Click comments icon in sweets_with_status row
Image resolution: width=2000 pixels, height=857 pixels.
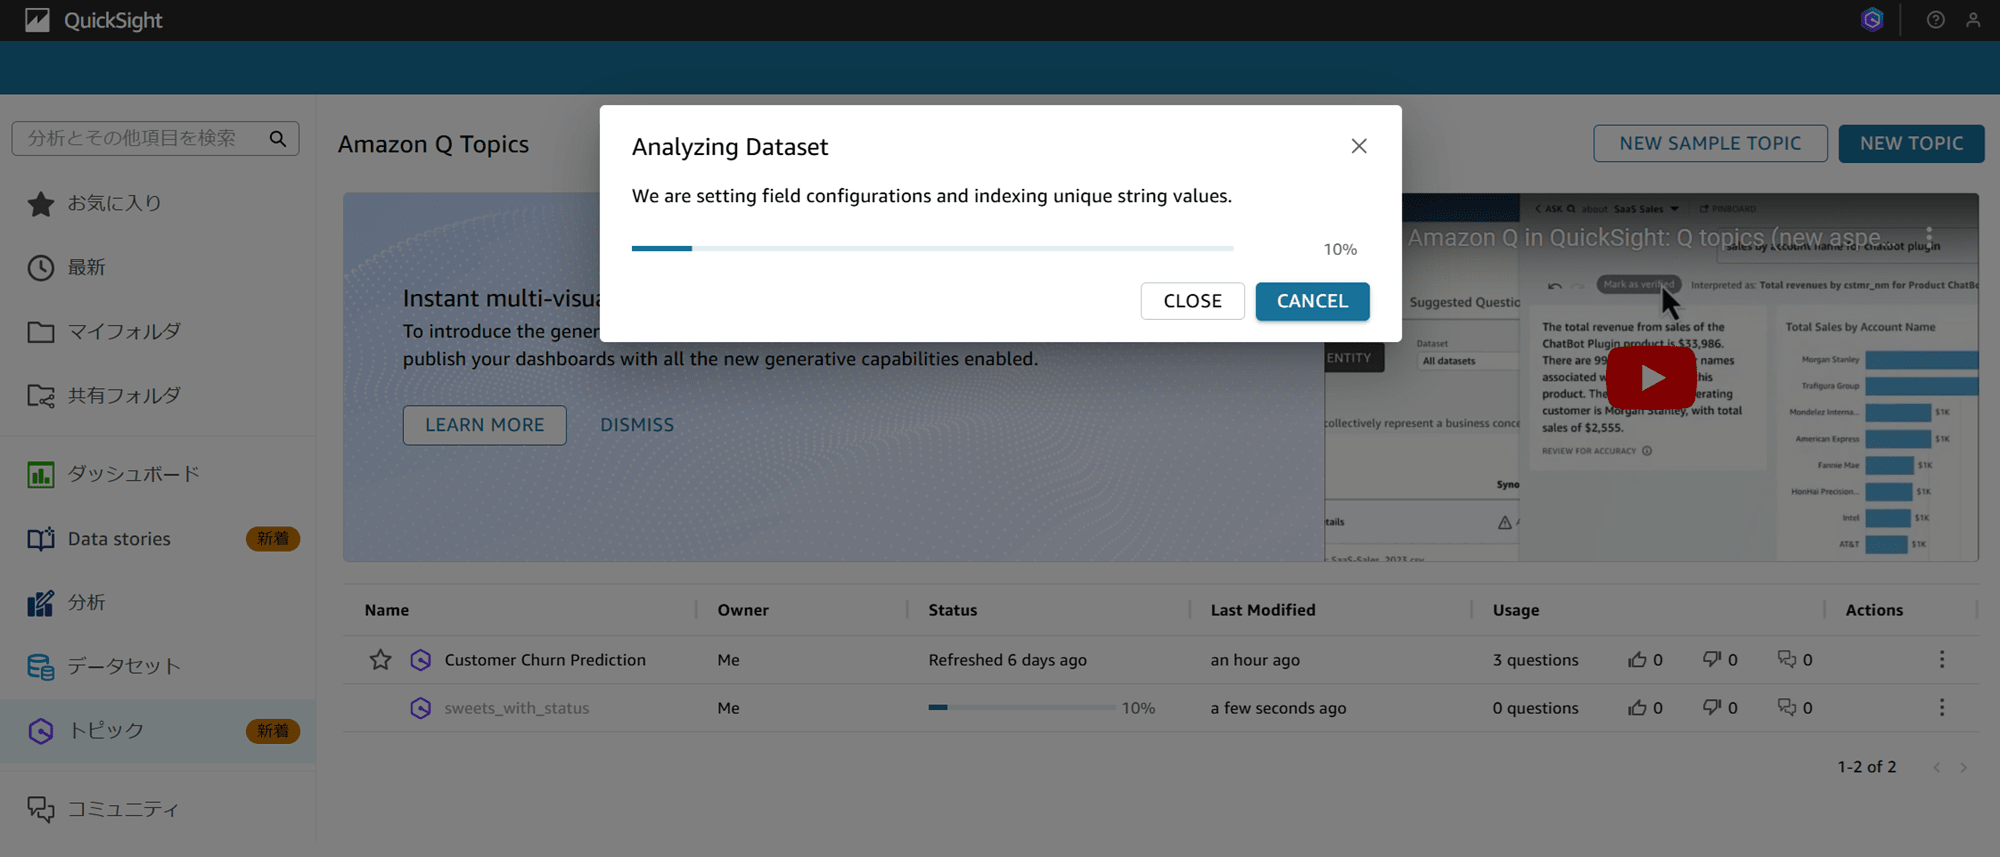(x=1787, y=707)
